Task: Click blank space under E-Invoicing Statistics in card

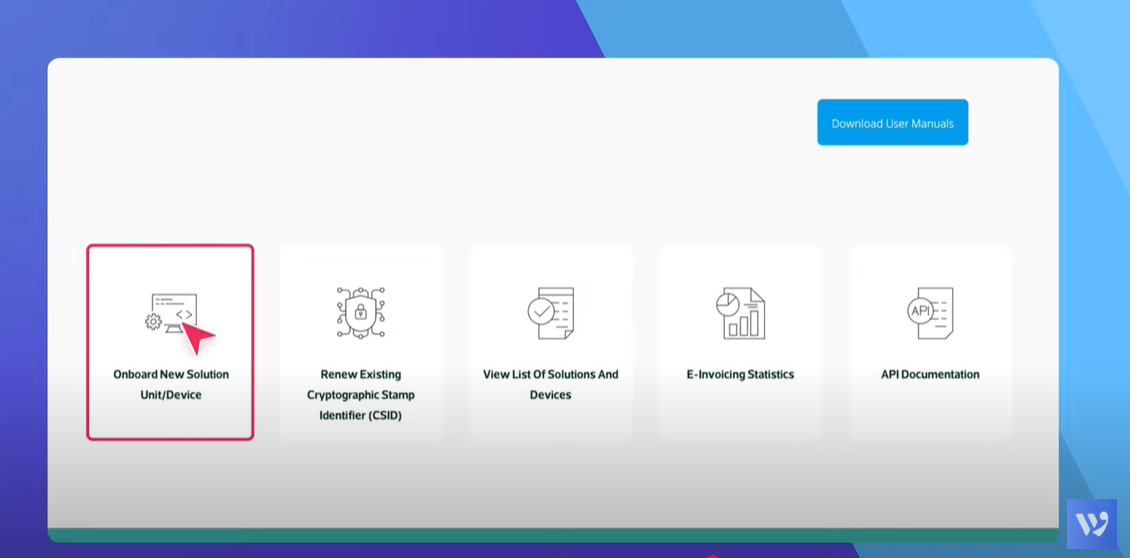Action: (x=740, y=415)
